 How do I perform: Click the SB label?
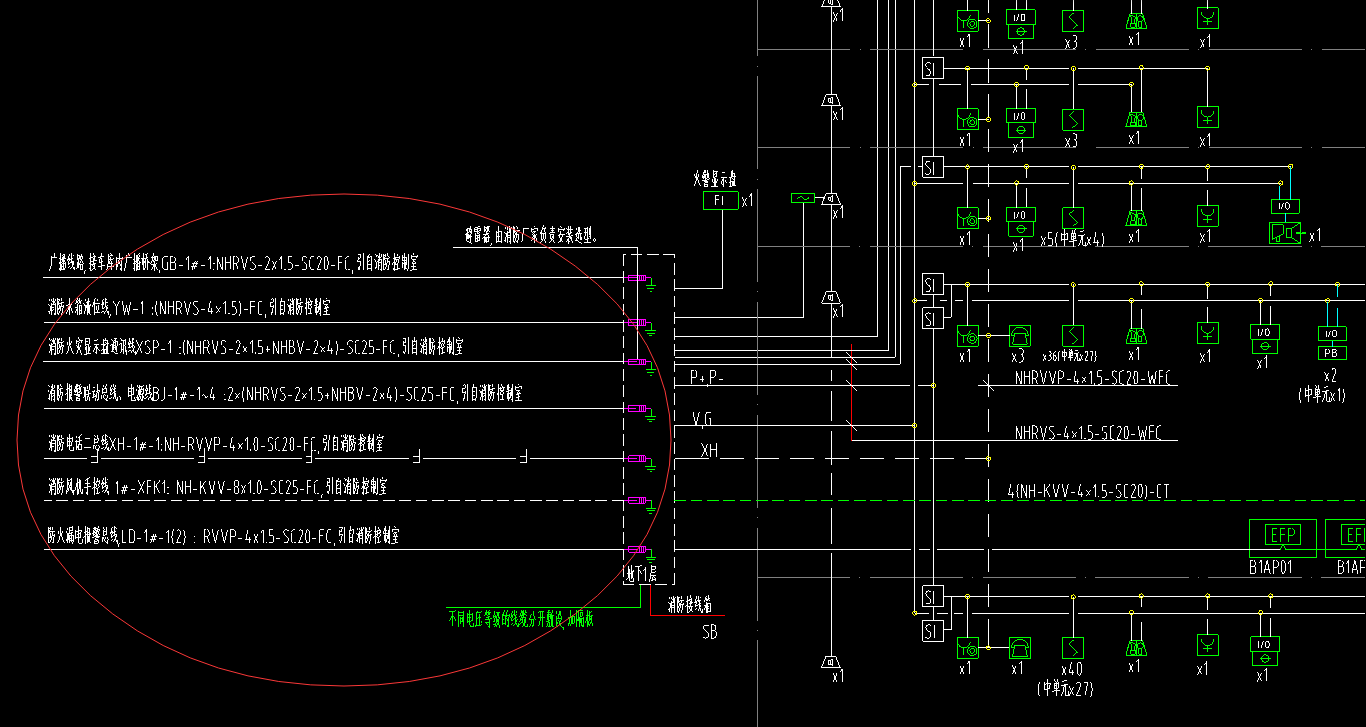click(709, 632)
